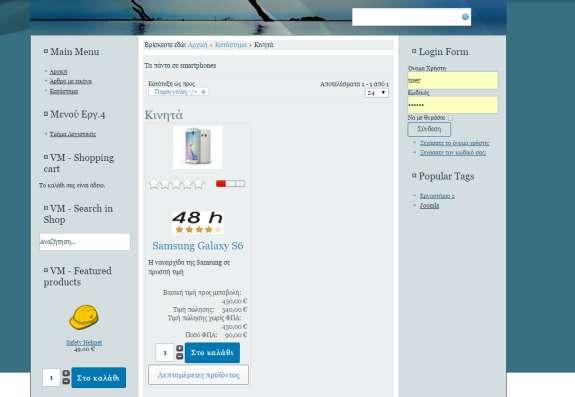The width and height of the screenshot is (575, 397).
Task: Click the password field in Login Form
Action: tap(453, 105)
